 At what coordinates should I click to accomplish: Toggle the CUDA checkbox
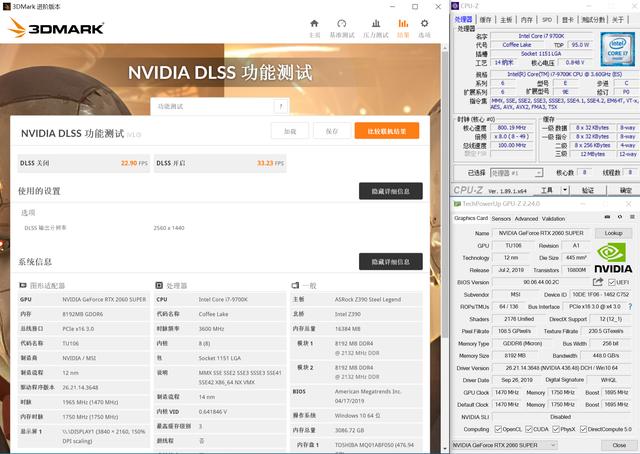pos(529,429)
